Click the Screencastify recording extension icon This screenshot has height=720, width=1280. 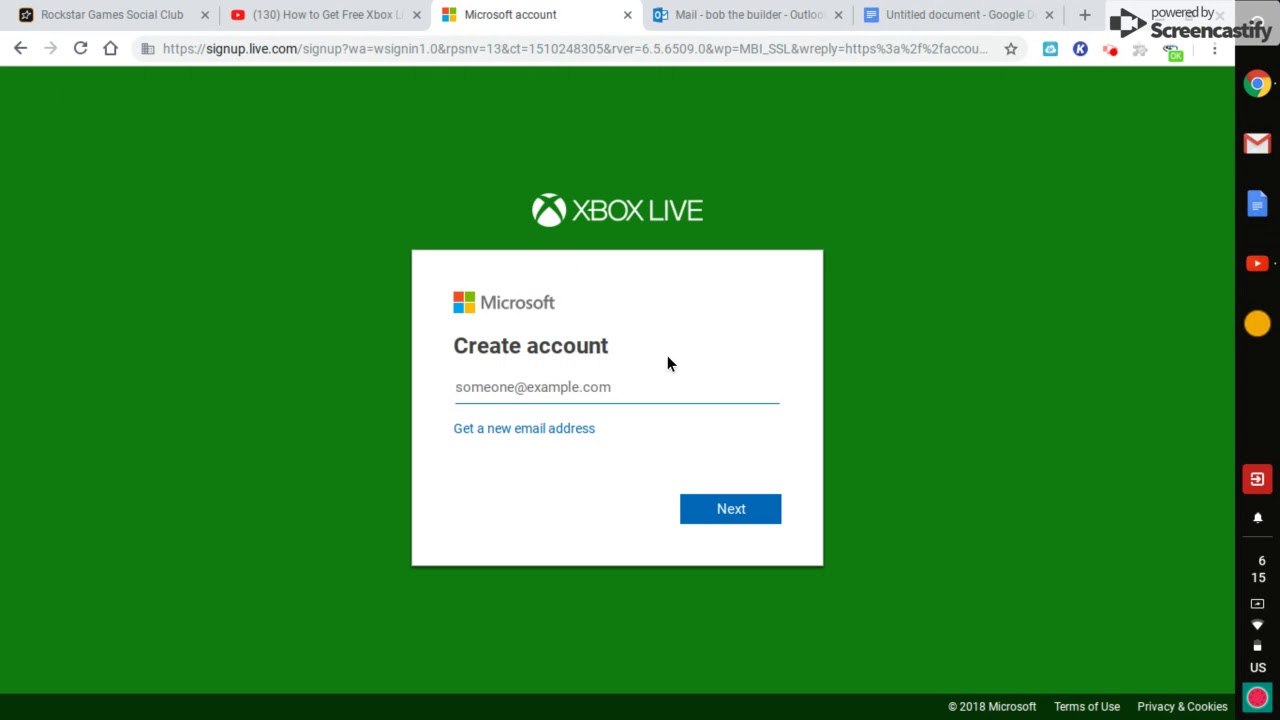pyautogui.click(x=1110, y=49)
